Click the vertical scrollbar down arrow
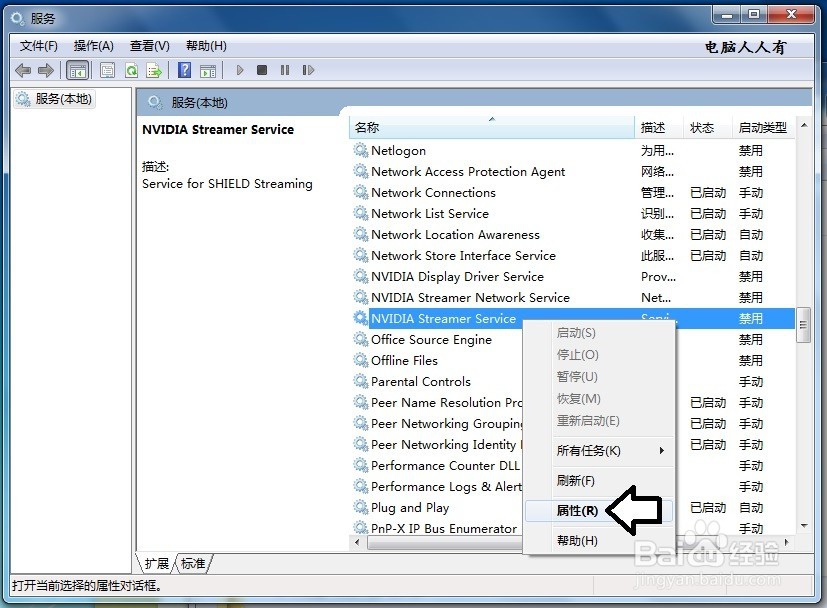 click(804, 526)
